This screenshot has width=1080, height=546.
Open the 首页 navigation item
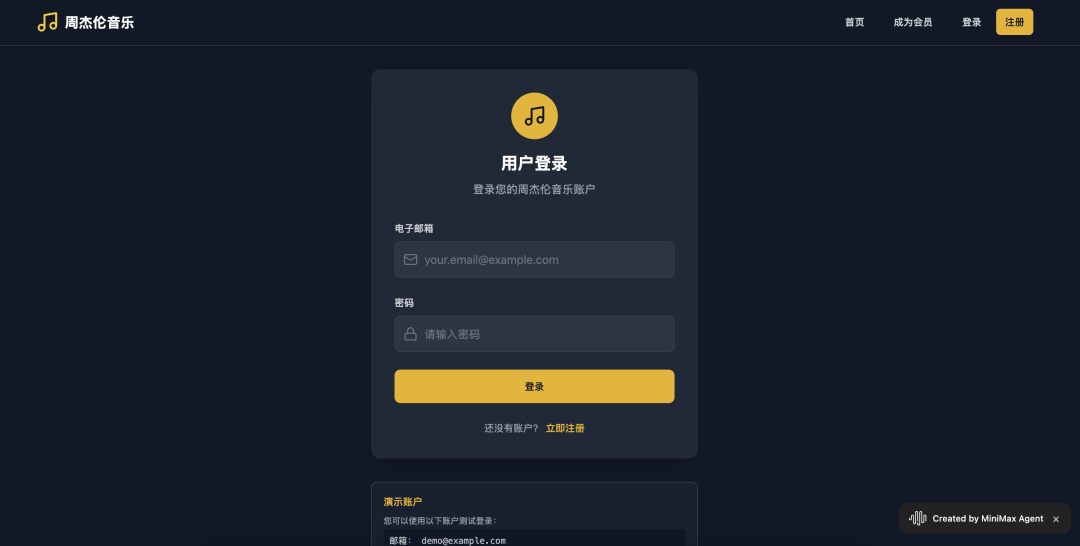pyautogui.click(x=854, y=22)
